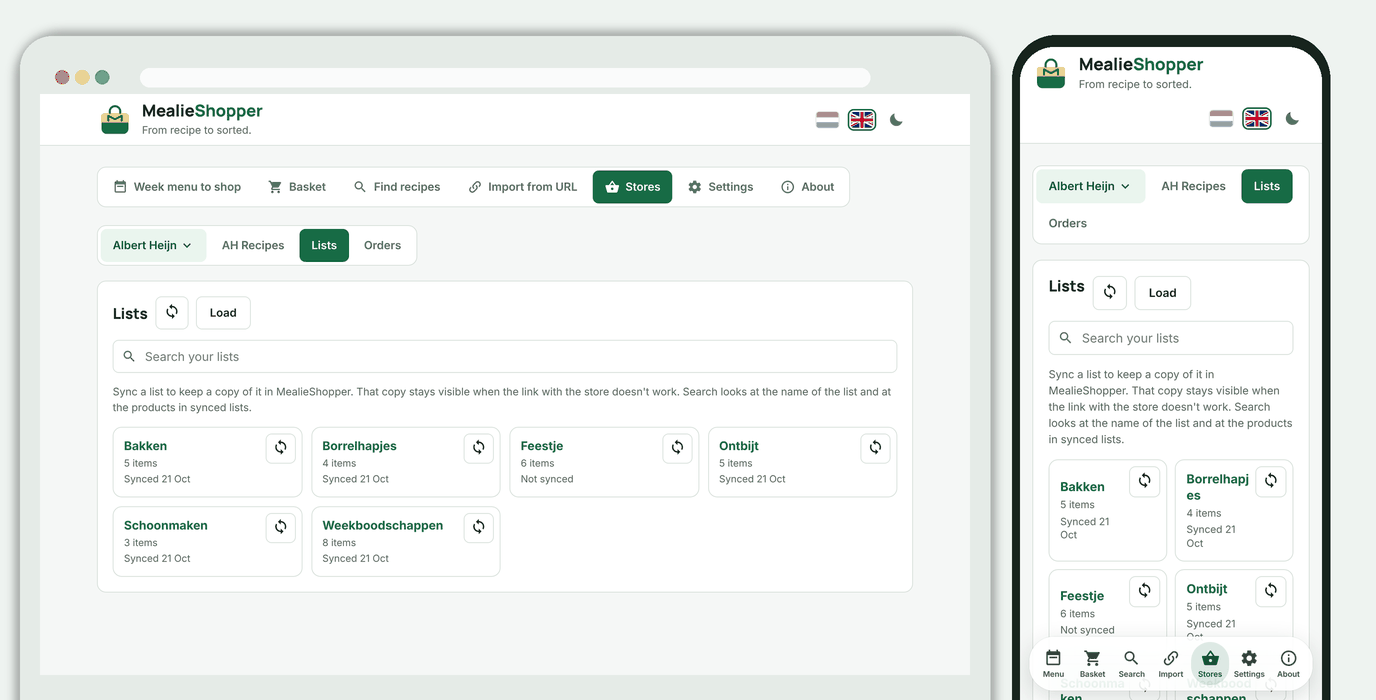Screen dimensions: 1376x700
Task: Sync the Bakken list in desktop view
Action: [x=281, y=448]
